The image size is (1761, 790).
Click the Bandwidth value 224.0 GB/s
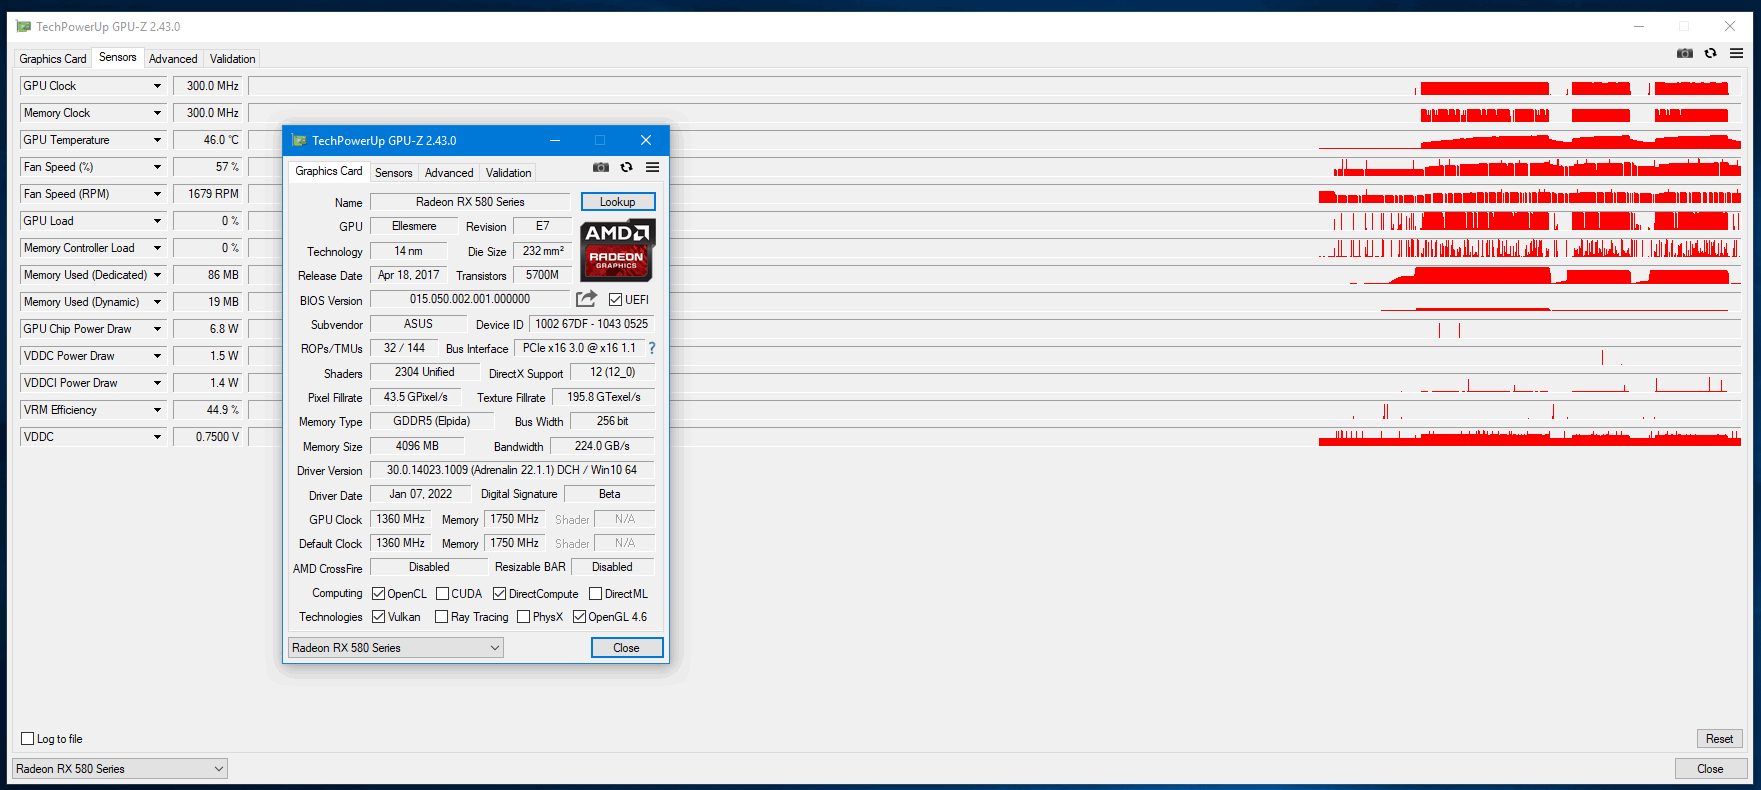pyautogui.click(x=603, y=445)
